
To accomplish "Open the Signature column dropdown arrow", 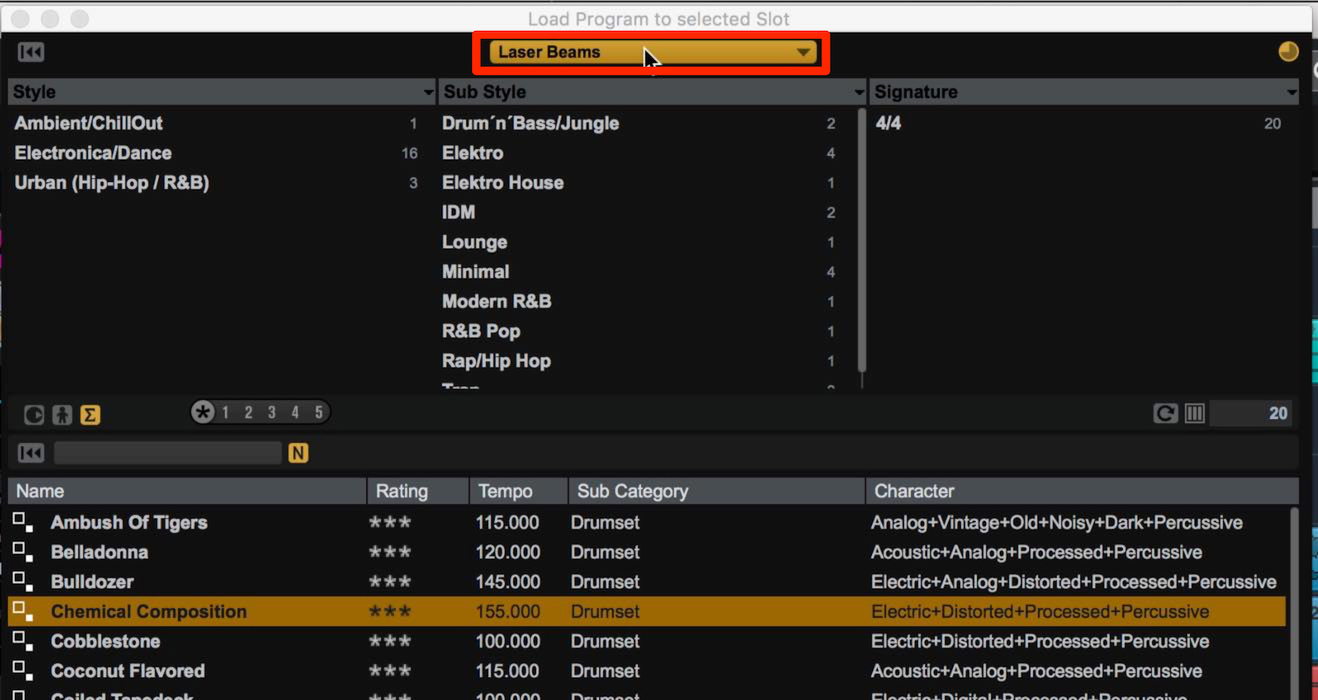I will tap(1291, 93).
